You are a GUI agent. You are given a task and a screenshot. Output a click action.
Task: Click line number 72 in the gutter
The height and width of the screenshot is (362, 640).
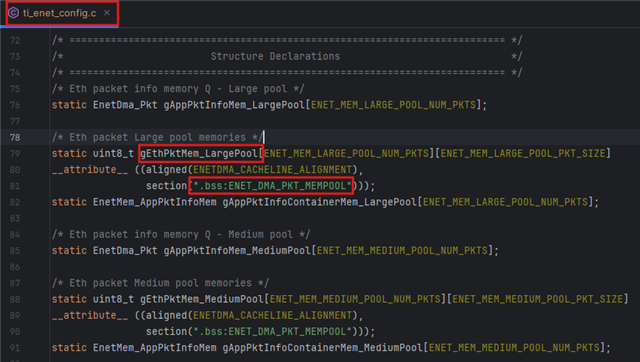point(15,40)
